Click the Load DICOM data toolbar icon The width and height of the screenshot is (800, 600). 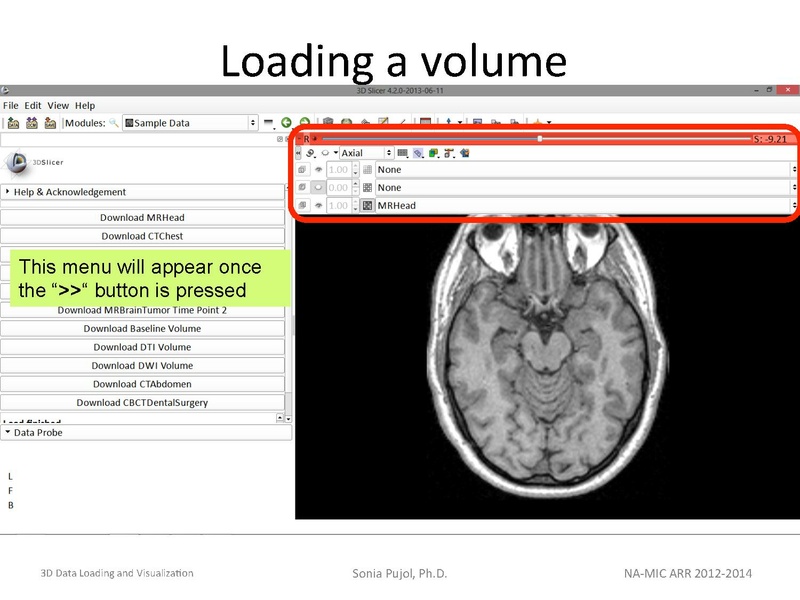[x=32, y=123]
